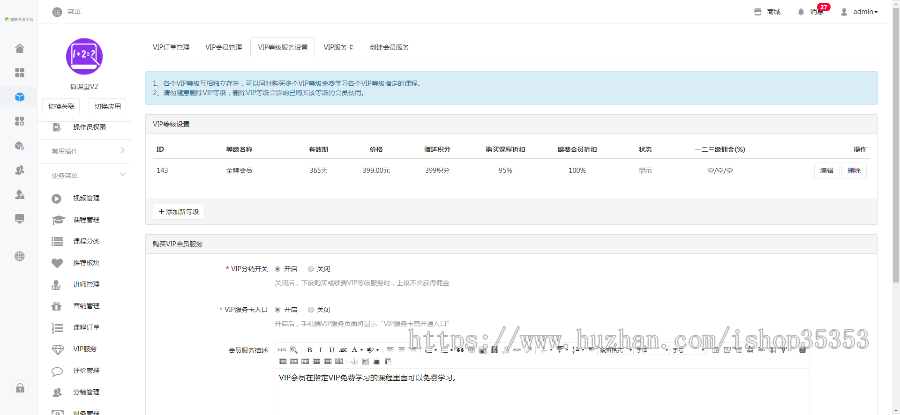Collapse the 业务菜单 section chevron
The width and height of the screenshot is (900, 415).
(122, 174)
